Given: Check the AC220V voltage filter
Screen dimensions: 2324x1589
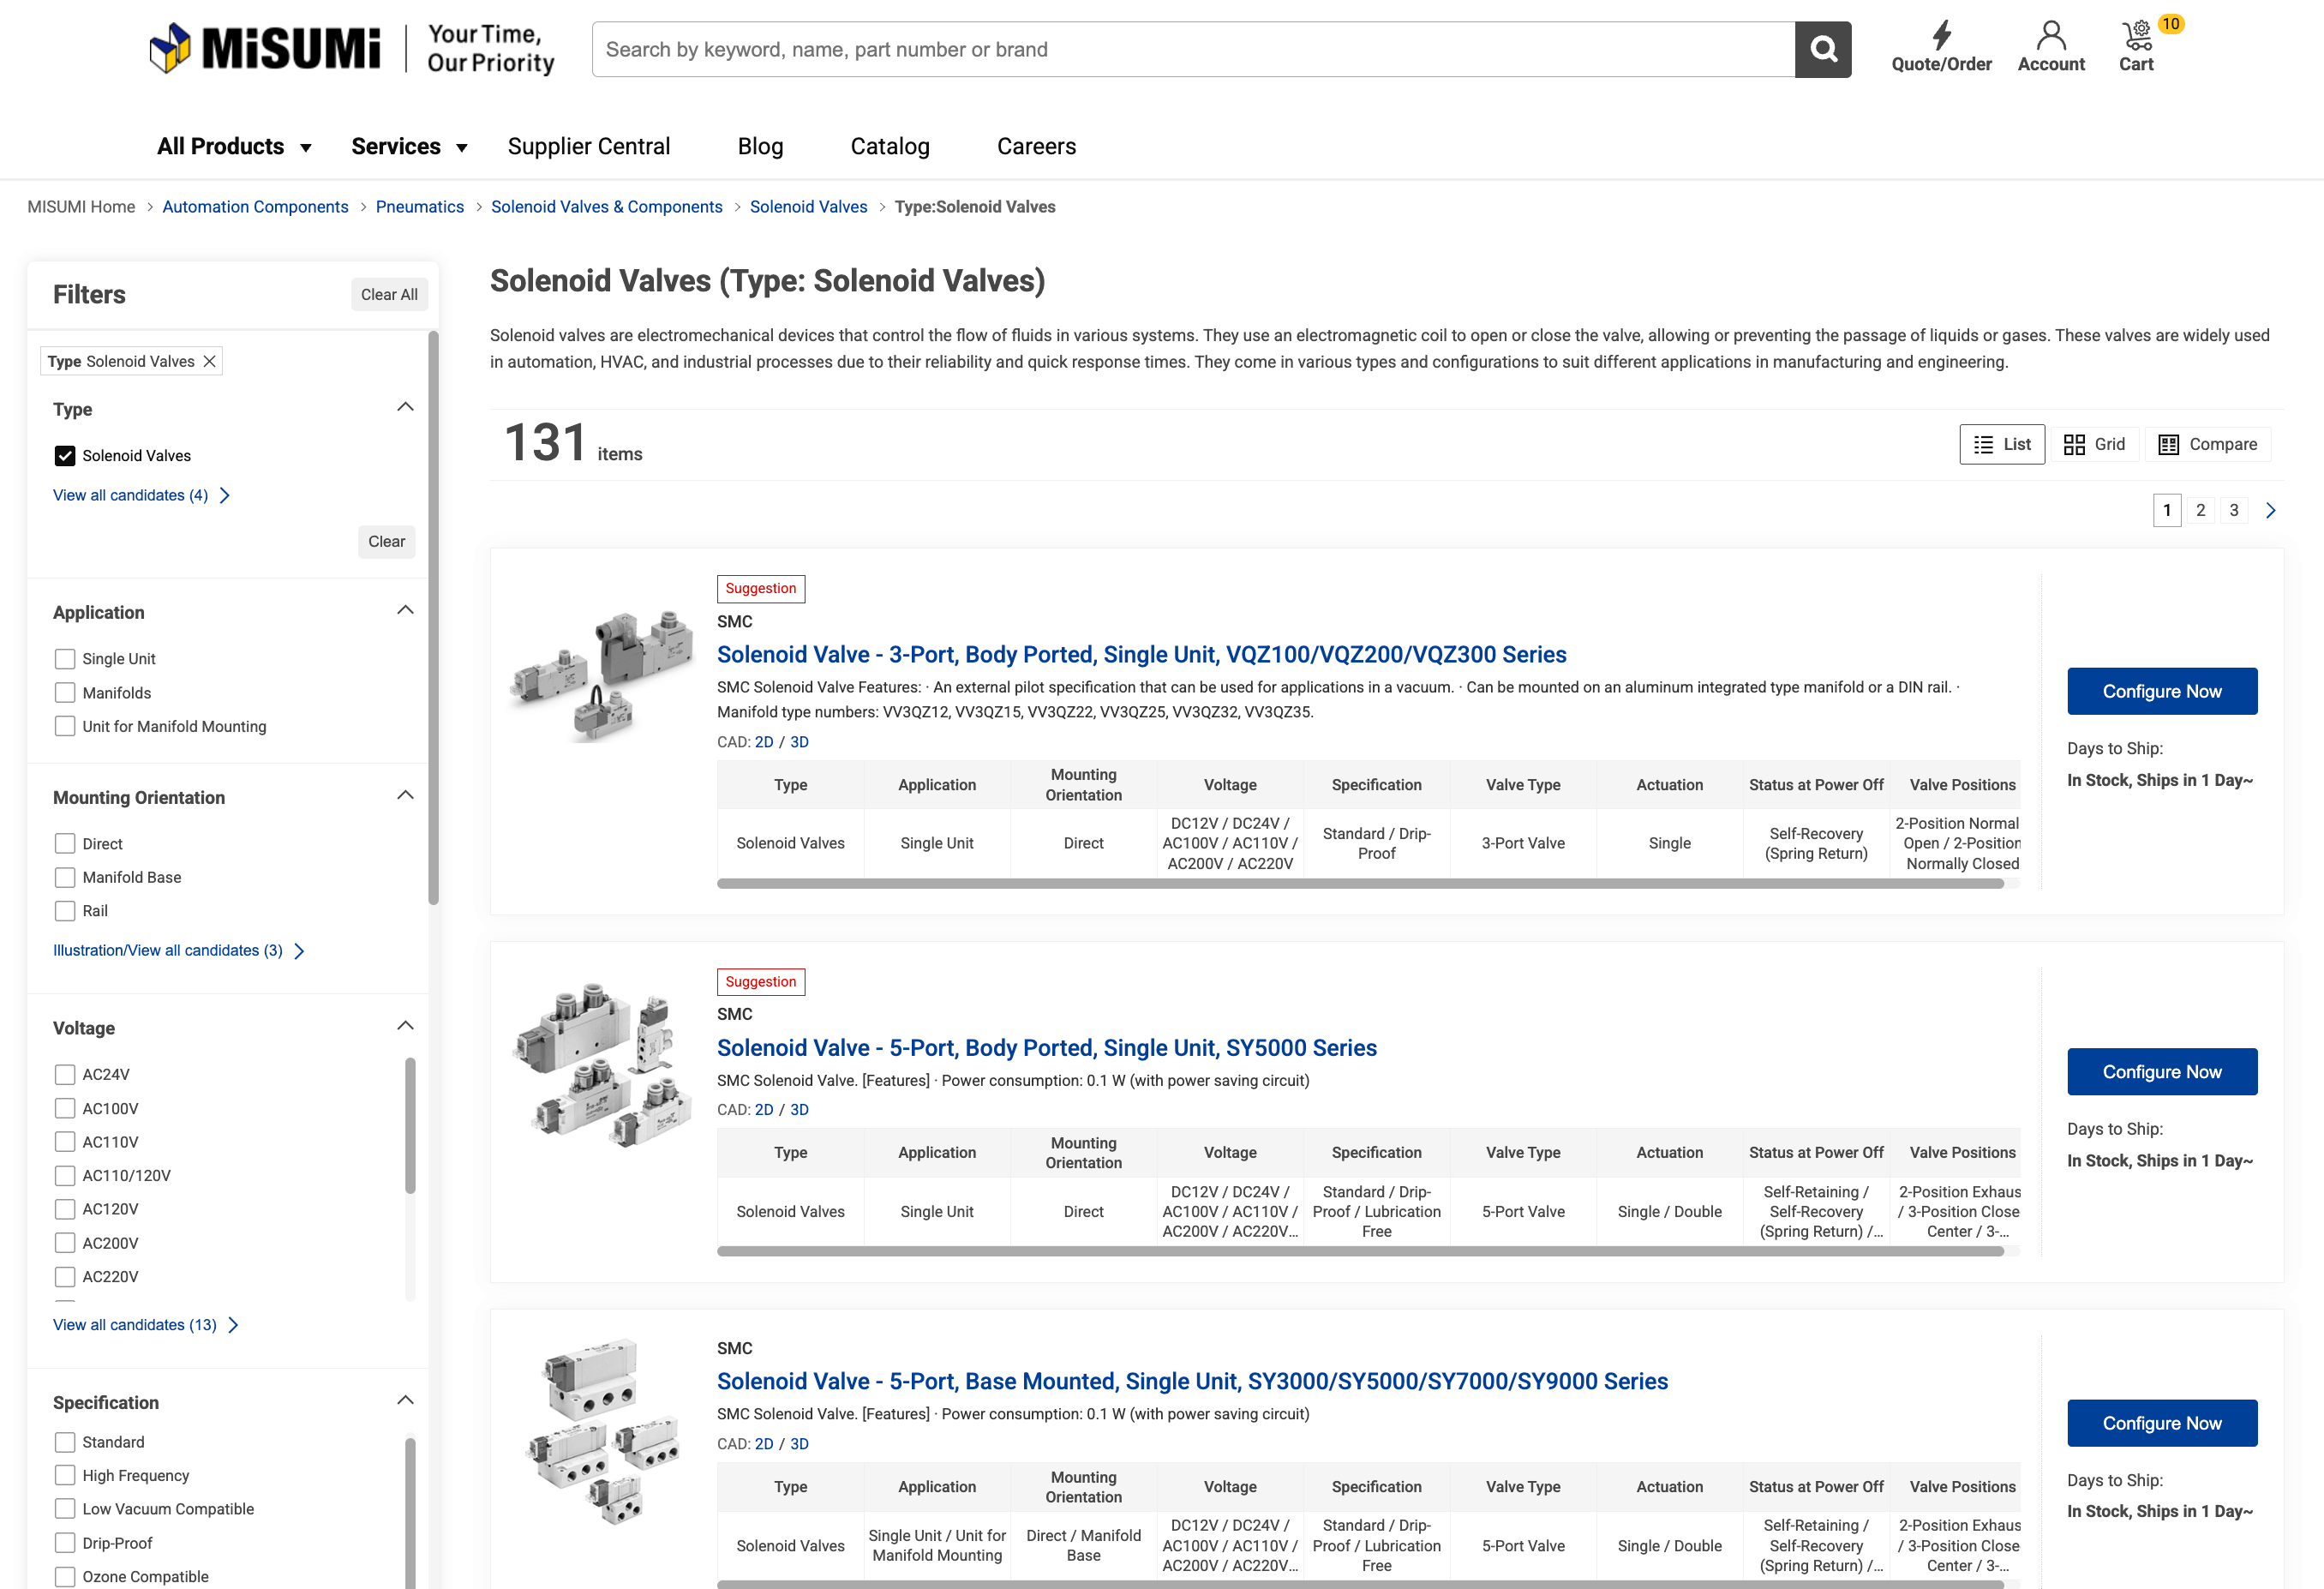Looking at the screenshot, I should coord(65,1276).
